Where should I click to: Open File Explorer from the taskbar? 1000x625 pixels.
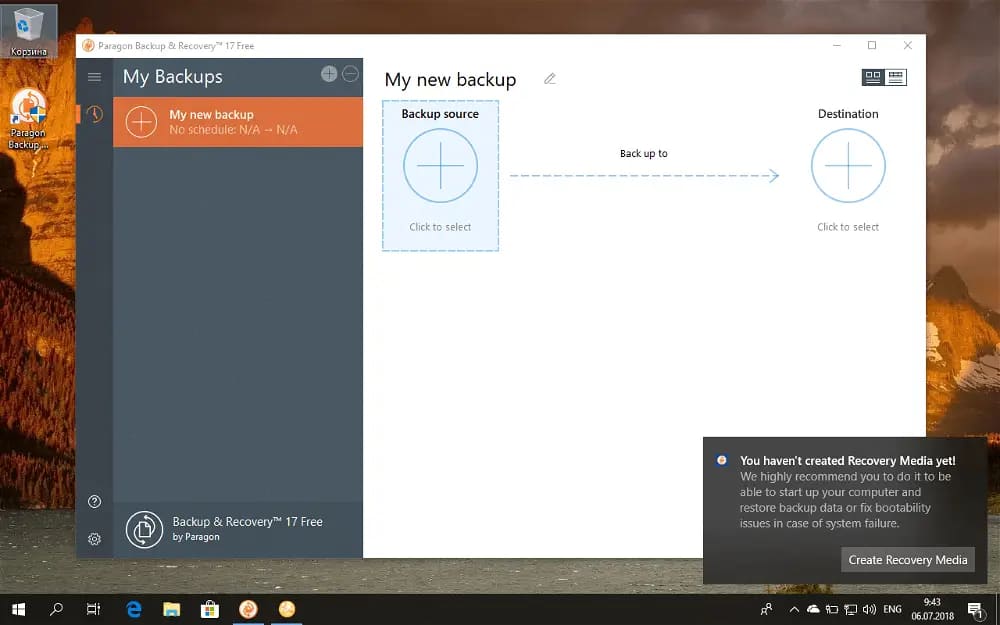pos(172,610)
